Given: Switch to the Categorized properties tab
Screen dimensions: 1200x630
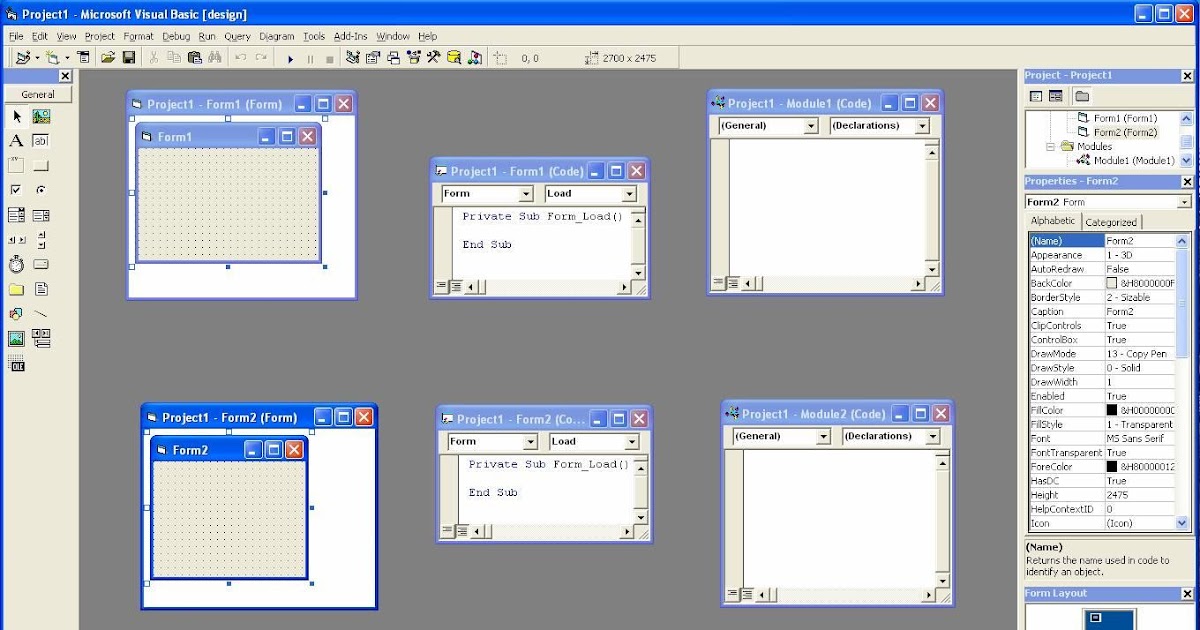Looking at the screenshot, I should pos(1111,222).
